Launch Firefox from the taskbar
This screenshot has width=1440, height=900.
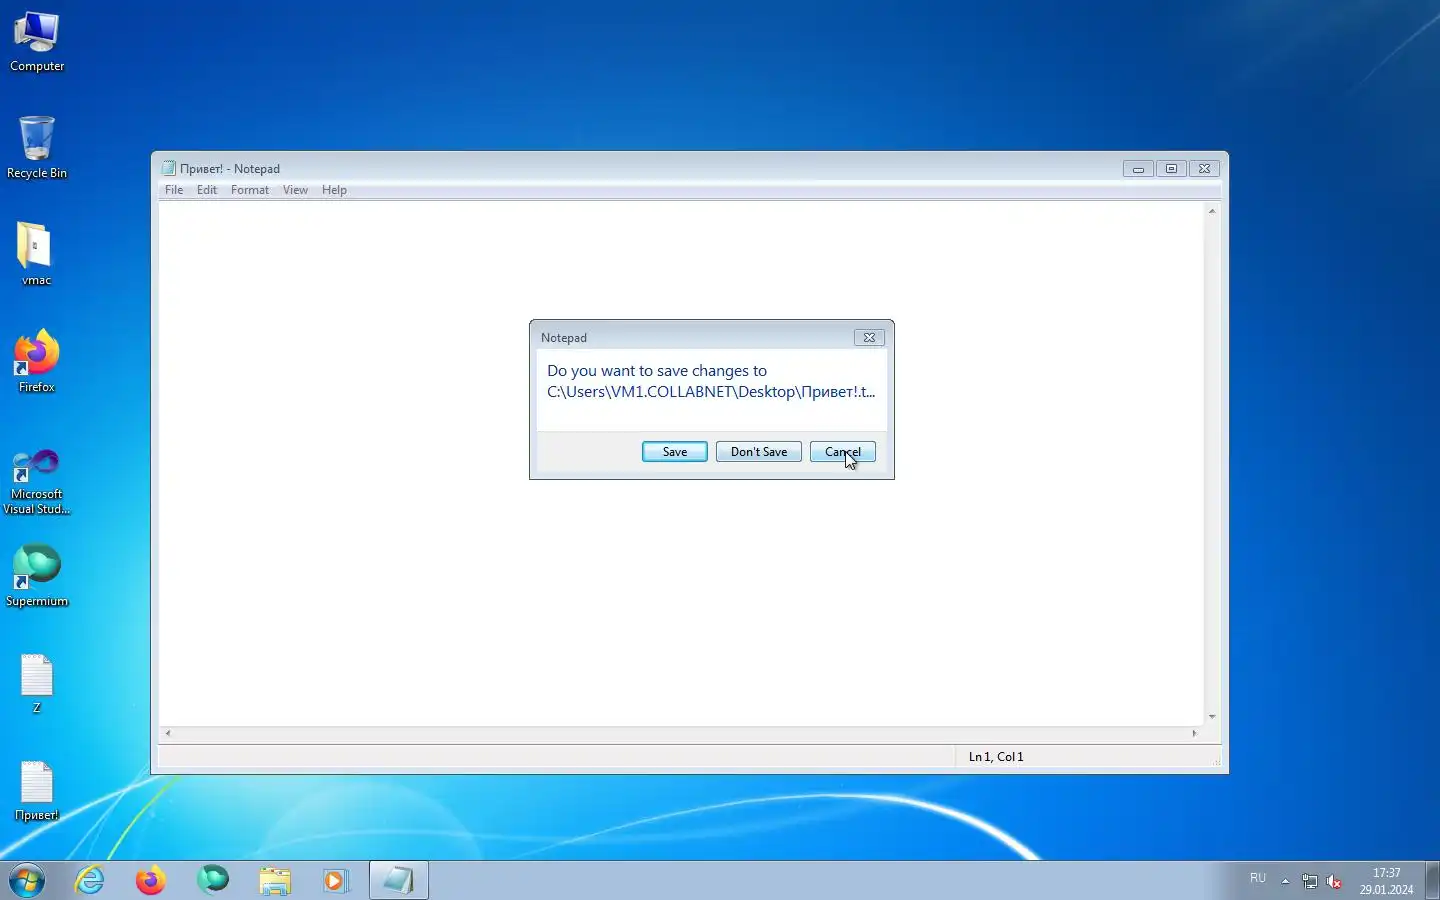click(151, 880)
